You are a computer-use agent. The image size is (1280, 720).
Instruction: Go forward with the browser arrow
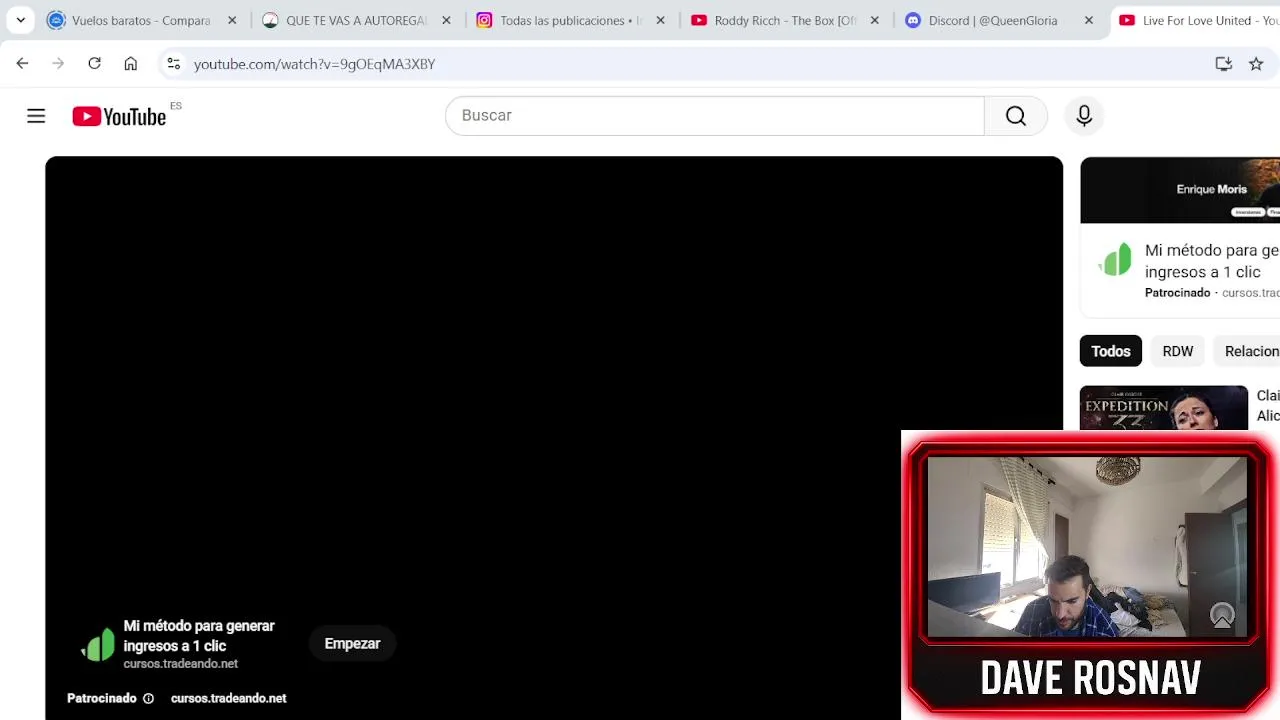pyautogui.click(x=58, y=63)
